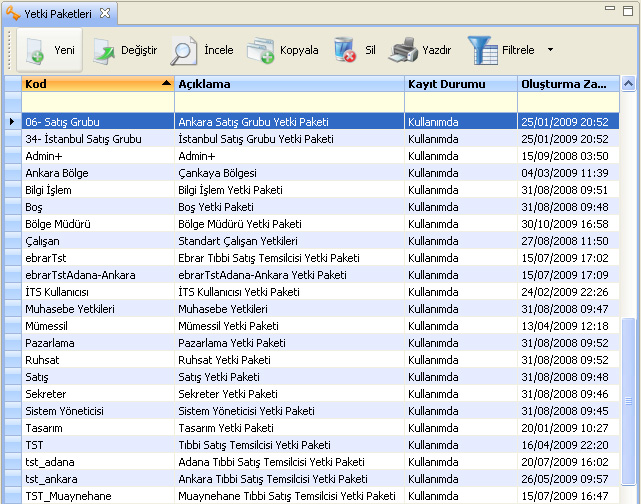Image resolution: width=641 pixels, height=504 pixels.
Task: Select the "Ruhsat" code cell
Action: click(x=98, y=360)
